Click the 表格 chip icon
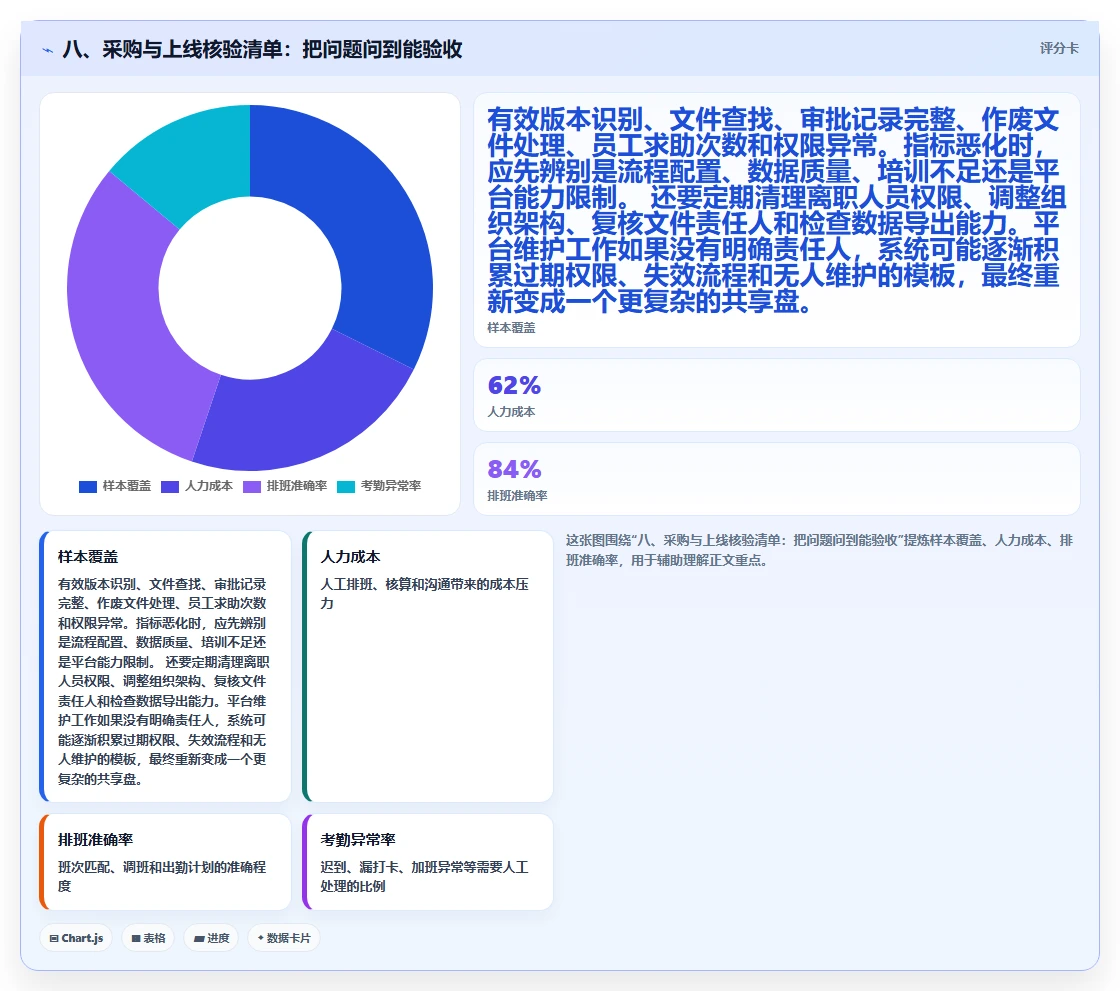 pyautogui.click(x=136, y=939)
